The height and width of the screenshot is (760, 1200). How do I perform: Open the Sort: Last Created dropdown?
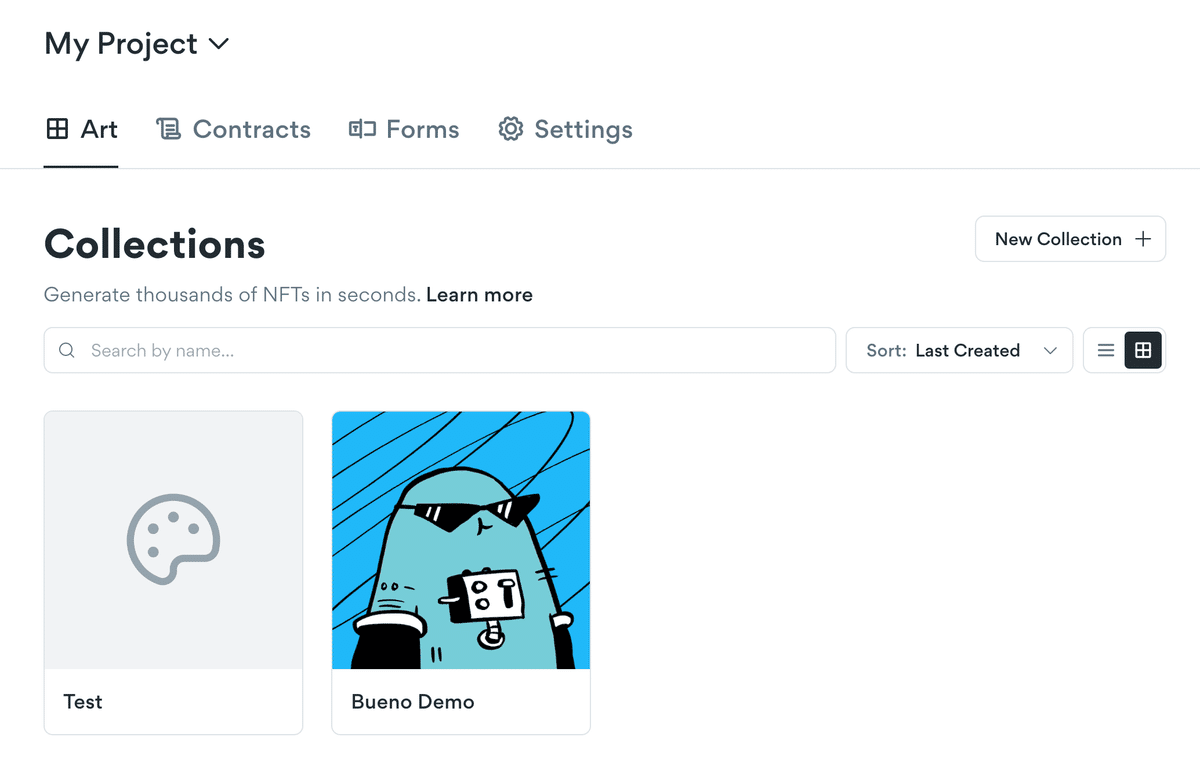pos(959,350)
